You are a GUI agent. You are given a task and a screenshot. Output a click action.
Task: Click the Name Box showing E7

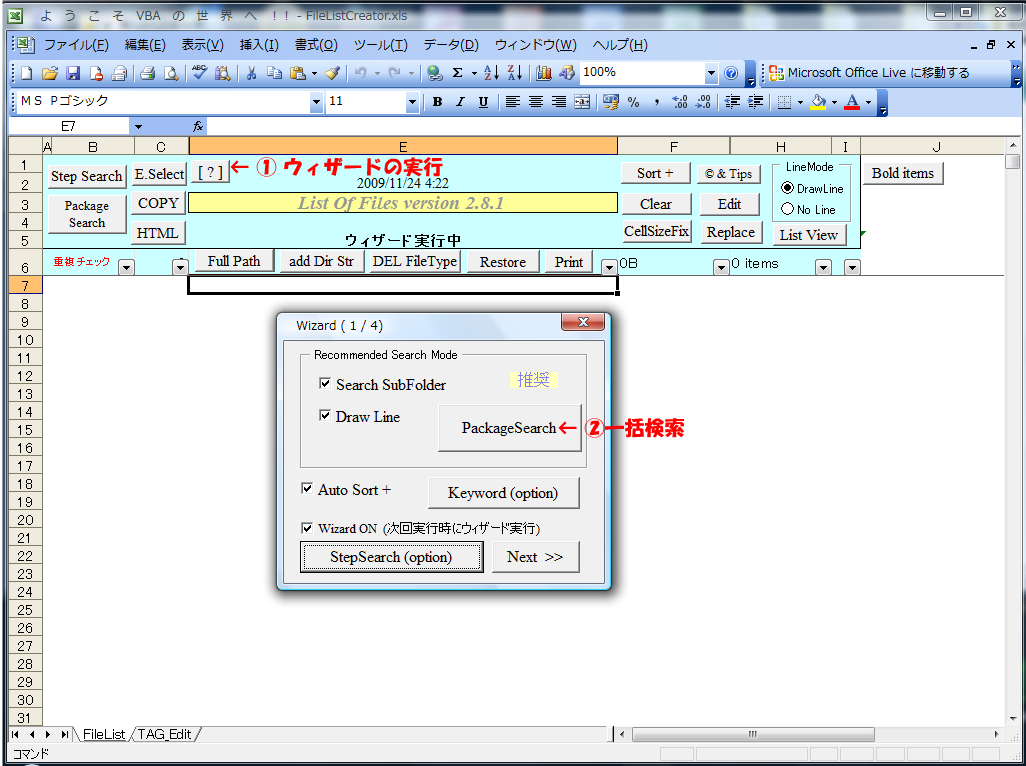tap(68, 126)
